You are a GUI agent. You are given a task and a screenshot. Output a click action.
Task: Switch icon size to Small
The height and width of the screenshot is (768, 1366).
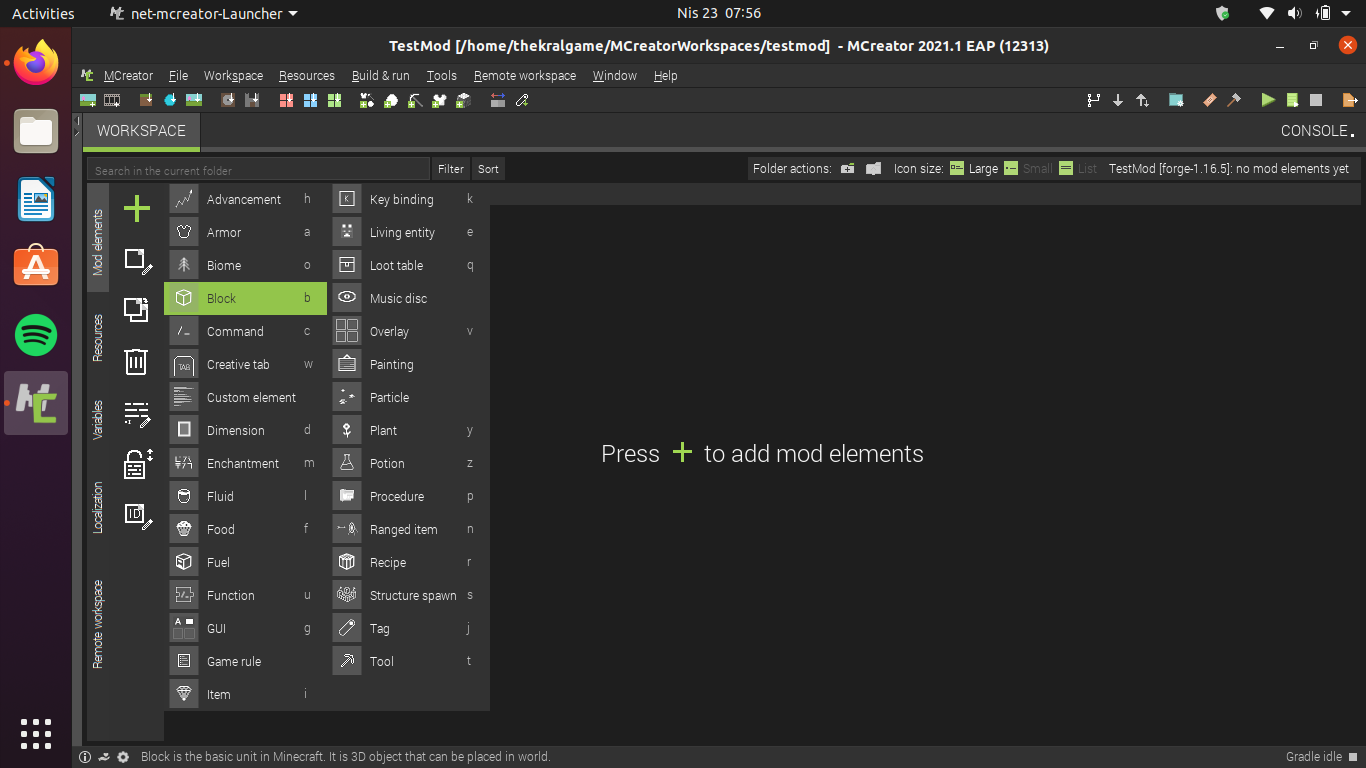coord(1028,169)
